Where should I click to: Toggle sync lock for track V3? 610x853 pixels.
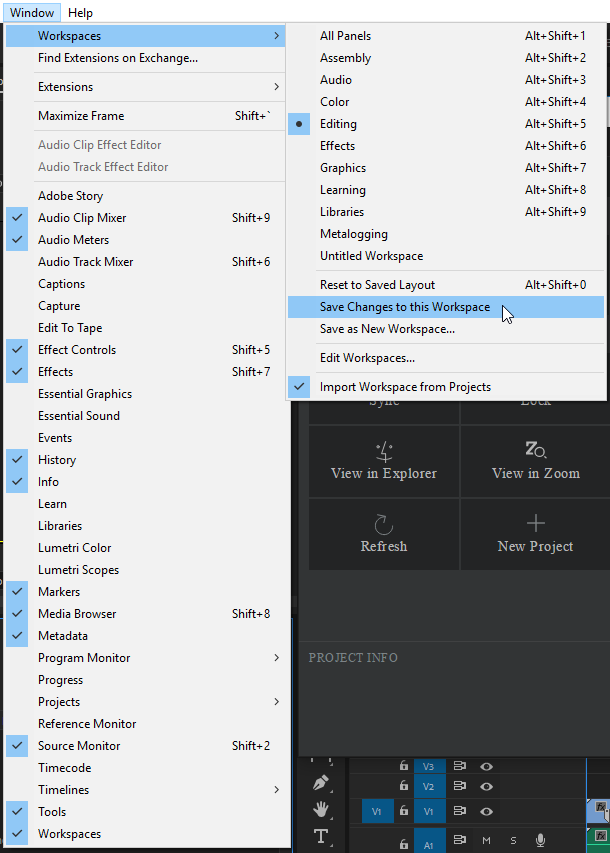pos(460,766)
